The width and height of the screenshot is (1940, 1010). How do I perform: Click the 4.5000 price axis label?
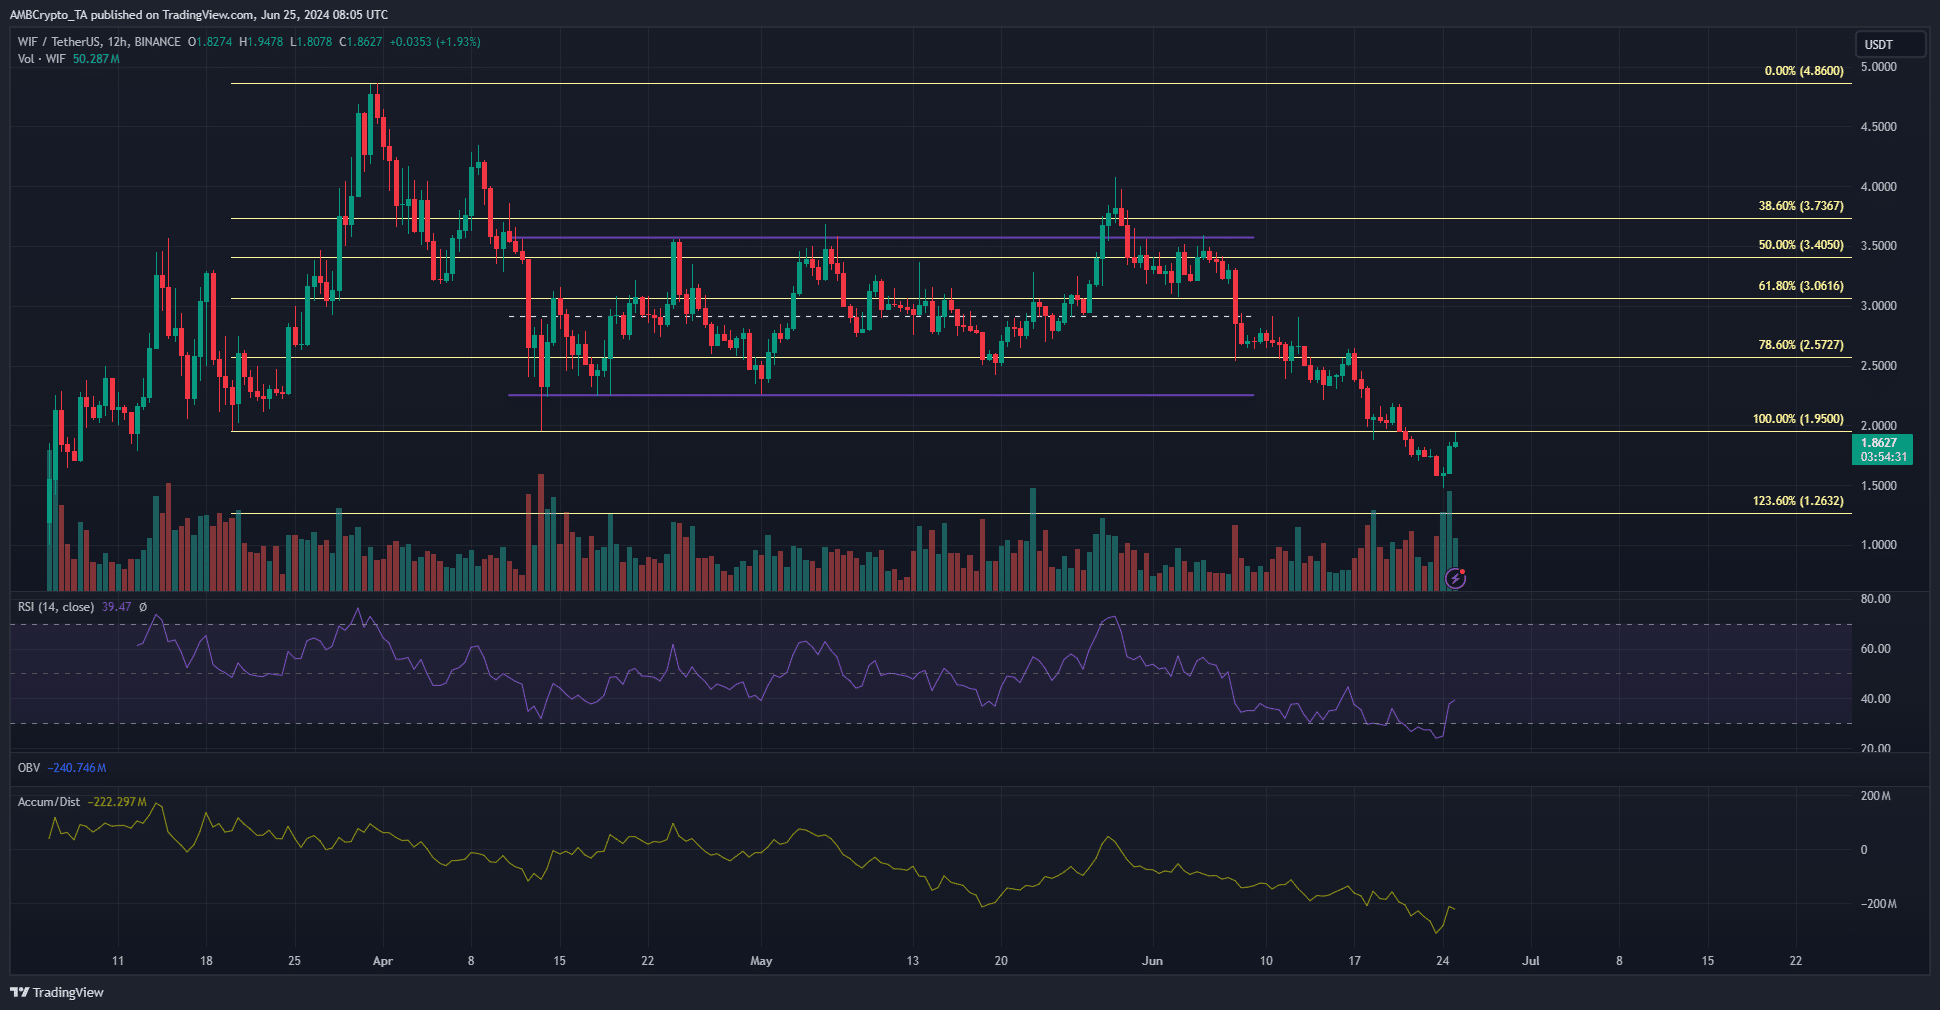pos(1878,127)
